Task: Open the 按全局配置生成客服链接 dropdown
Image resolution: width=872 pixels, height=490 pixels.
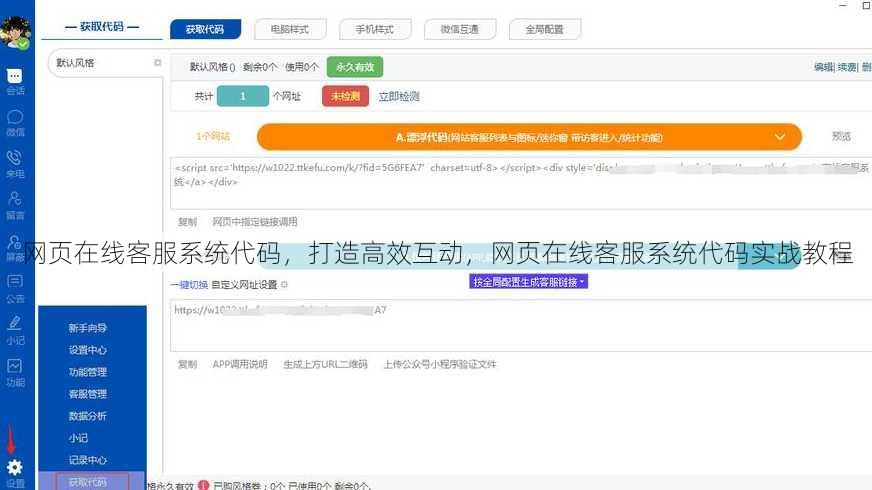Action: pyautogui.click(x=528, y=282)
